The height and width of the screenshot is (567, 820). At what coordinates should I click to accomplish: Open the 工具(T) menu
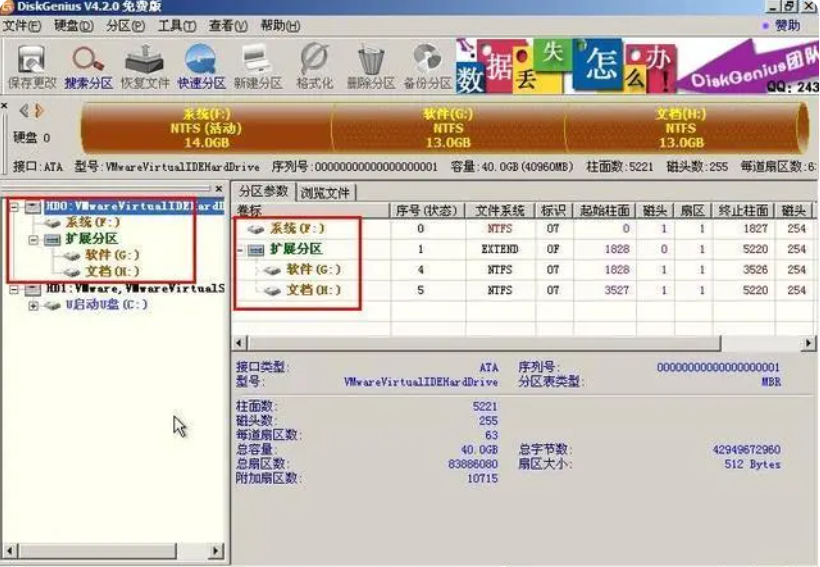(x=176, y=25)
